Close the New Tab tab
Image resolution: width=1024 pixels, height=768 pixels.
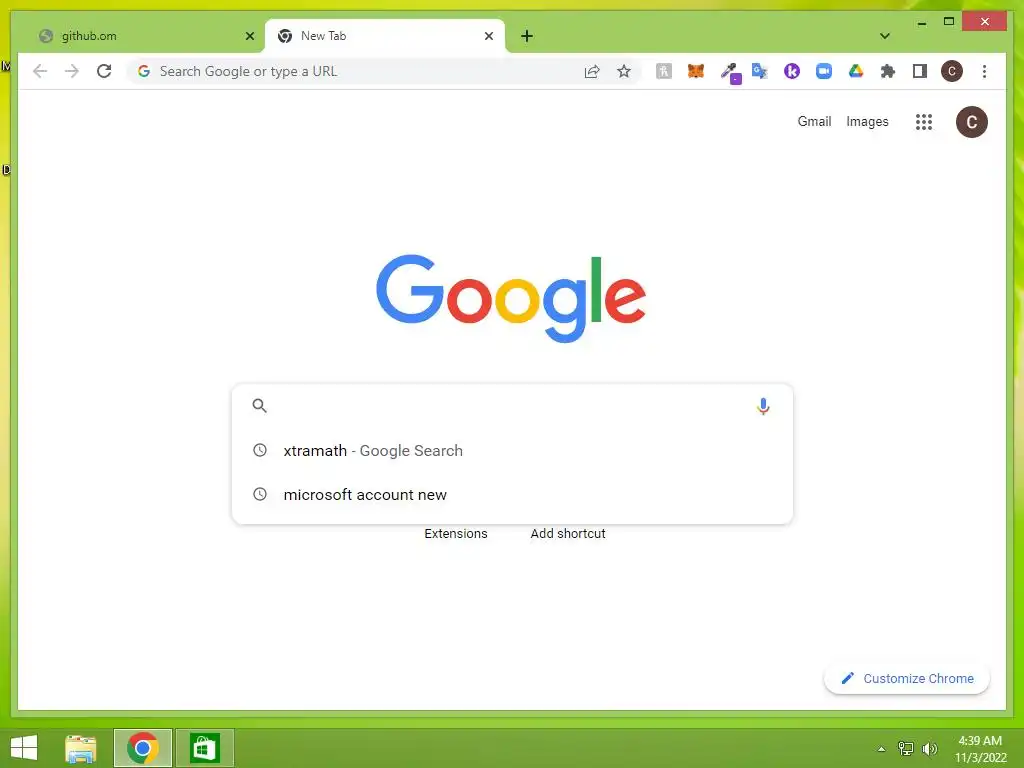click(x=488, y=36)
